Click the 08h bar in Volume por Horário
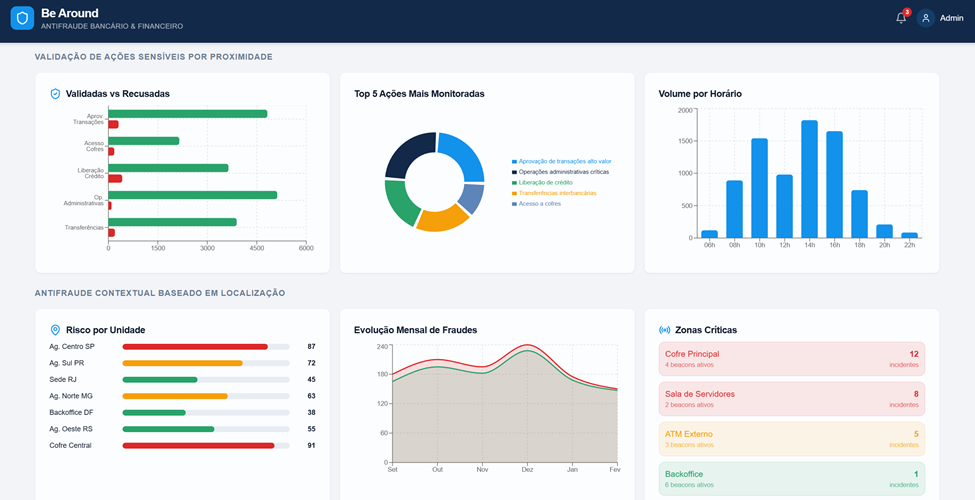The height and width of the screenshot is (500, 975). coord(734,209)
